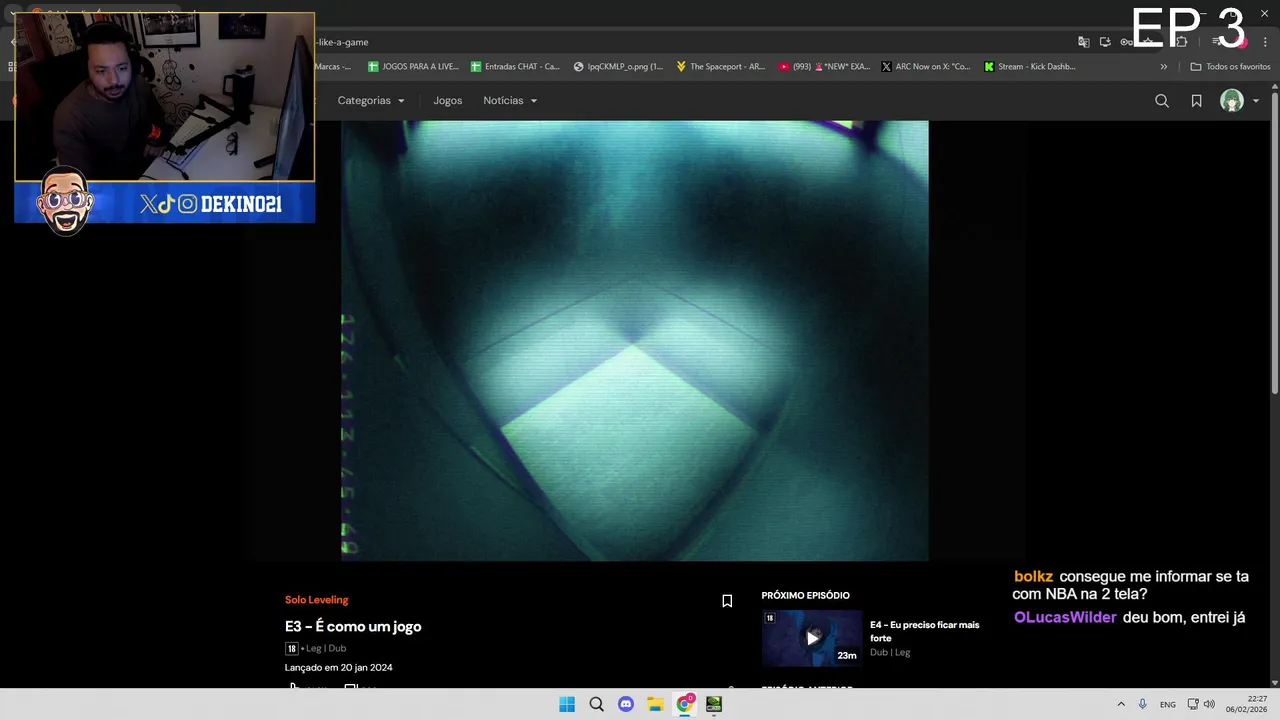Open ARC Now on X bookmark
Image resolution: width=1280 pixels, height=720 pixels.
[926, 67]
